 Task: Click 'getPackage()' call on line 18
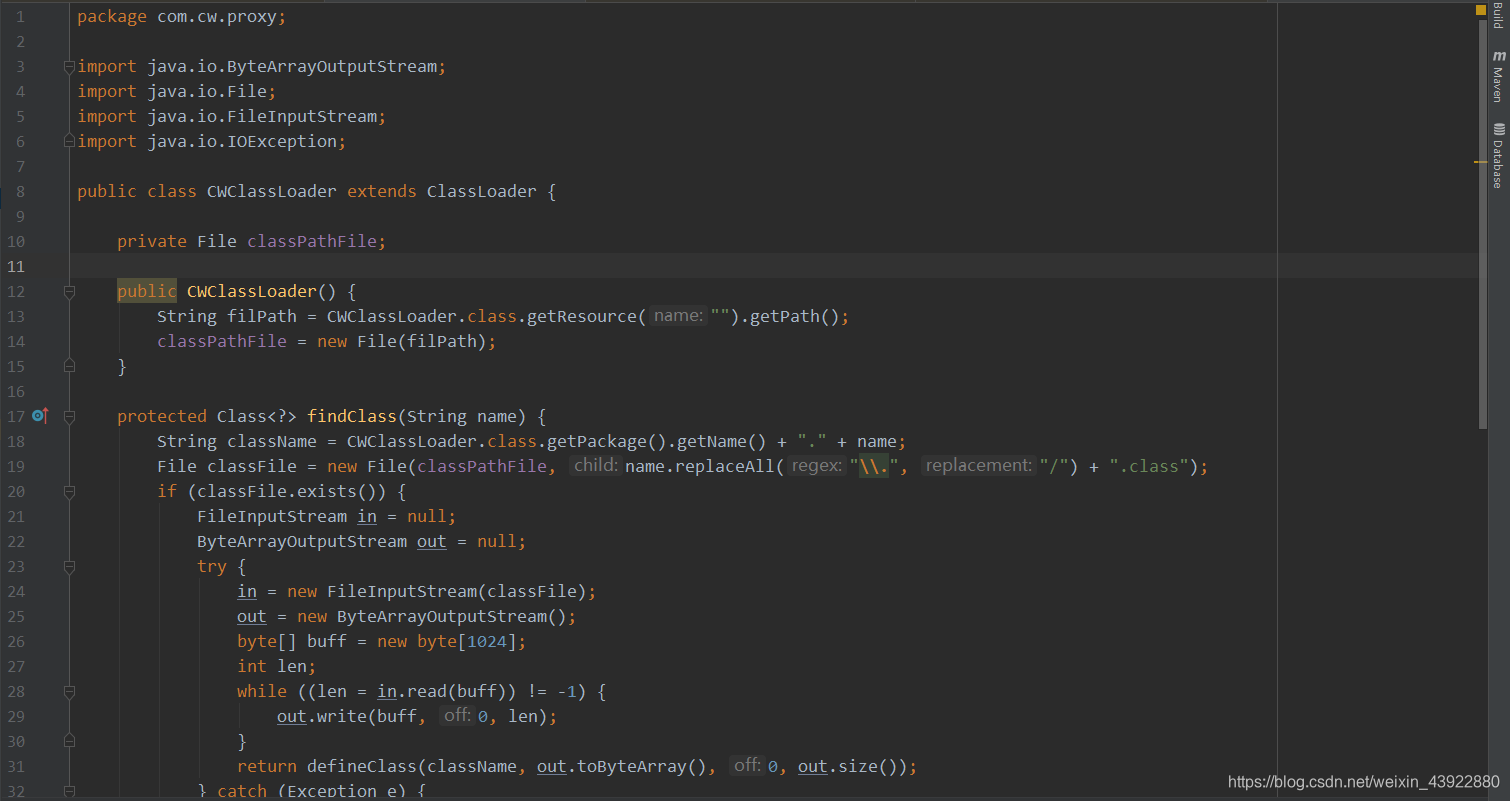coord(612,442)
